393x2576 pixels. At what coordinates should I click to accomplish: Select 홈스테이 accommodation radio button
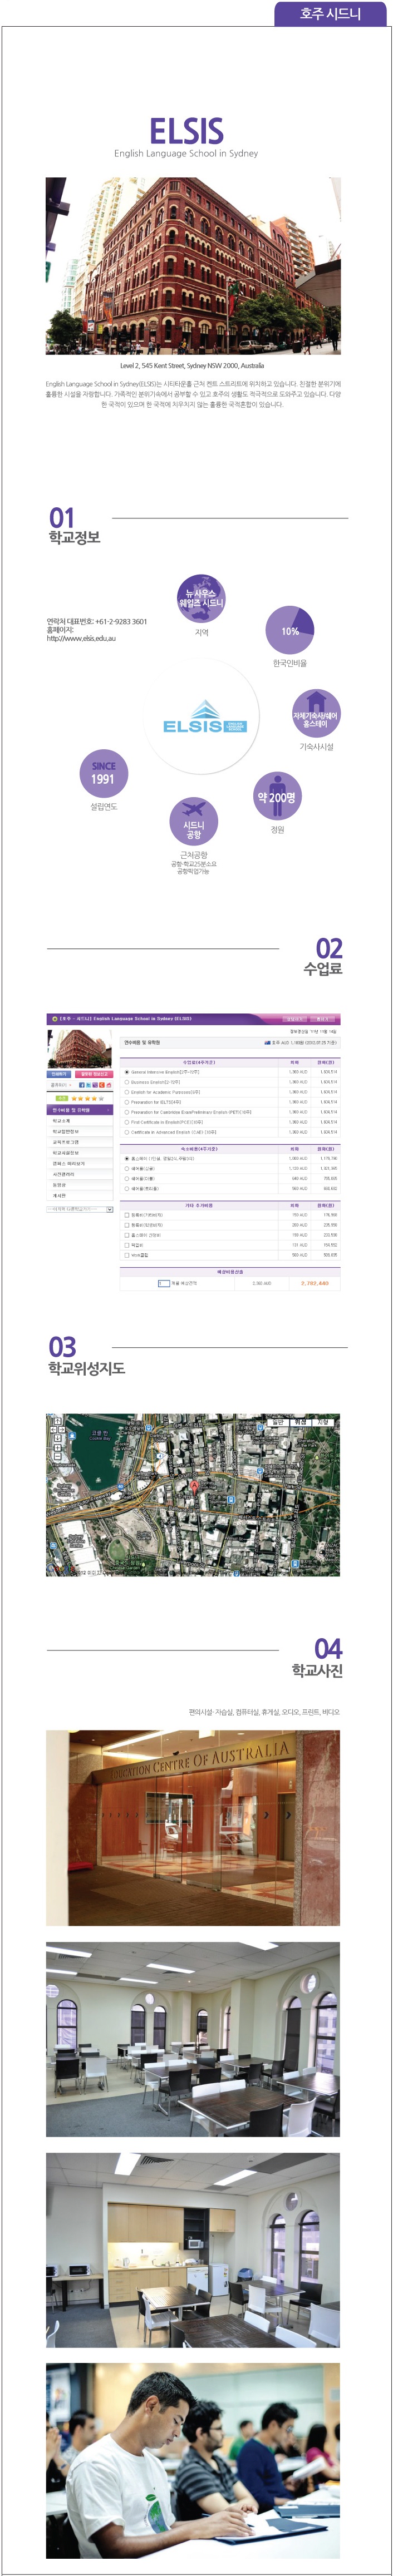click(127, 1159)
